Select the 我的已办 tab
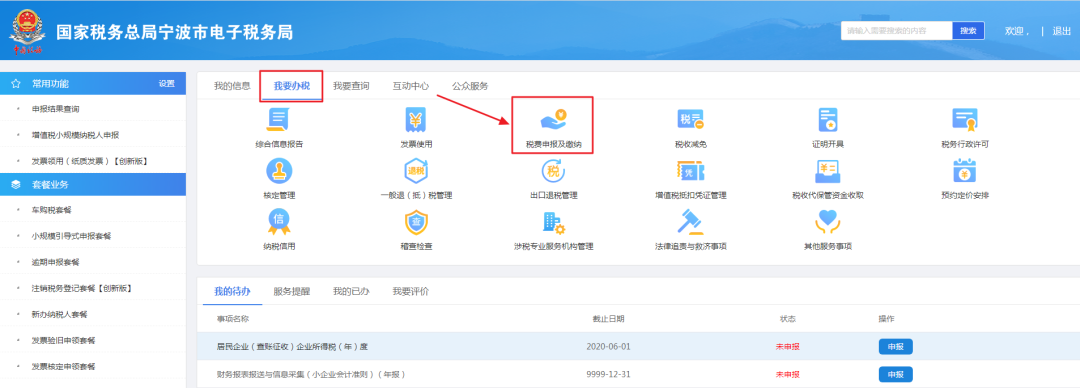Screen dimensions: 1080x388 click(351, 292)
